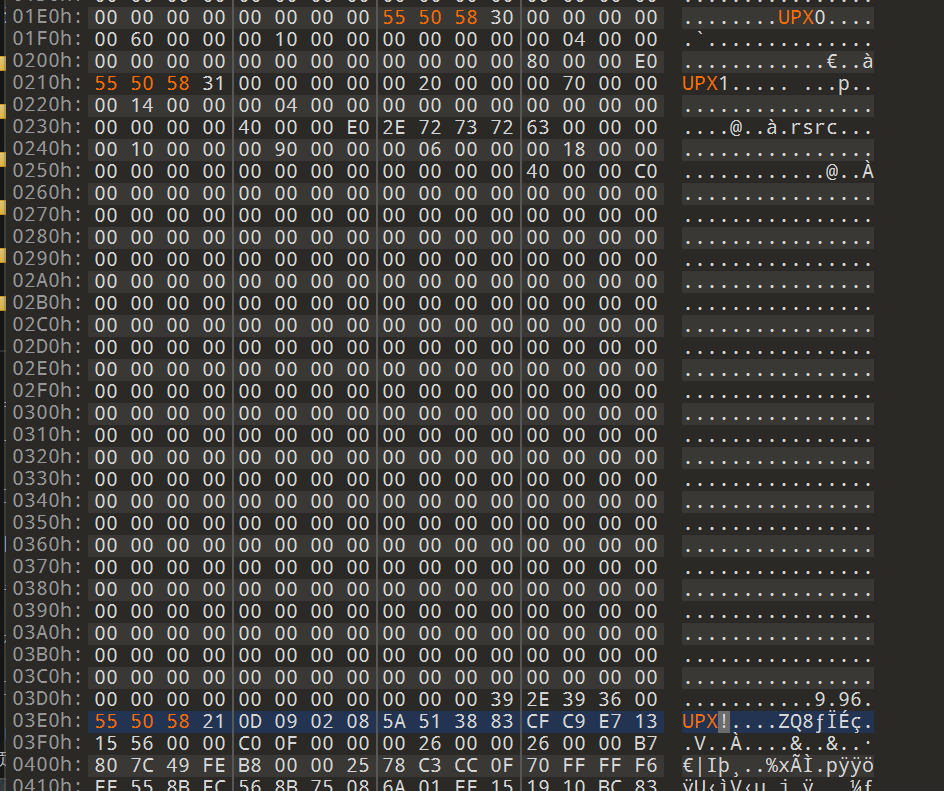The height and width of the screenshot is (791, 944).
Task: Select offset label 03A0h
Action: point(46,633)
